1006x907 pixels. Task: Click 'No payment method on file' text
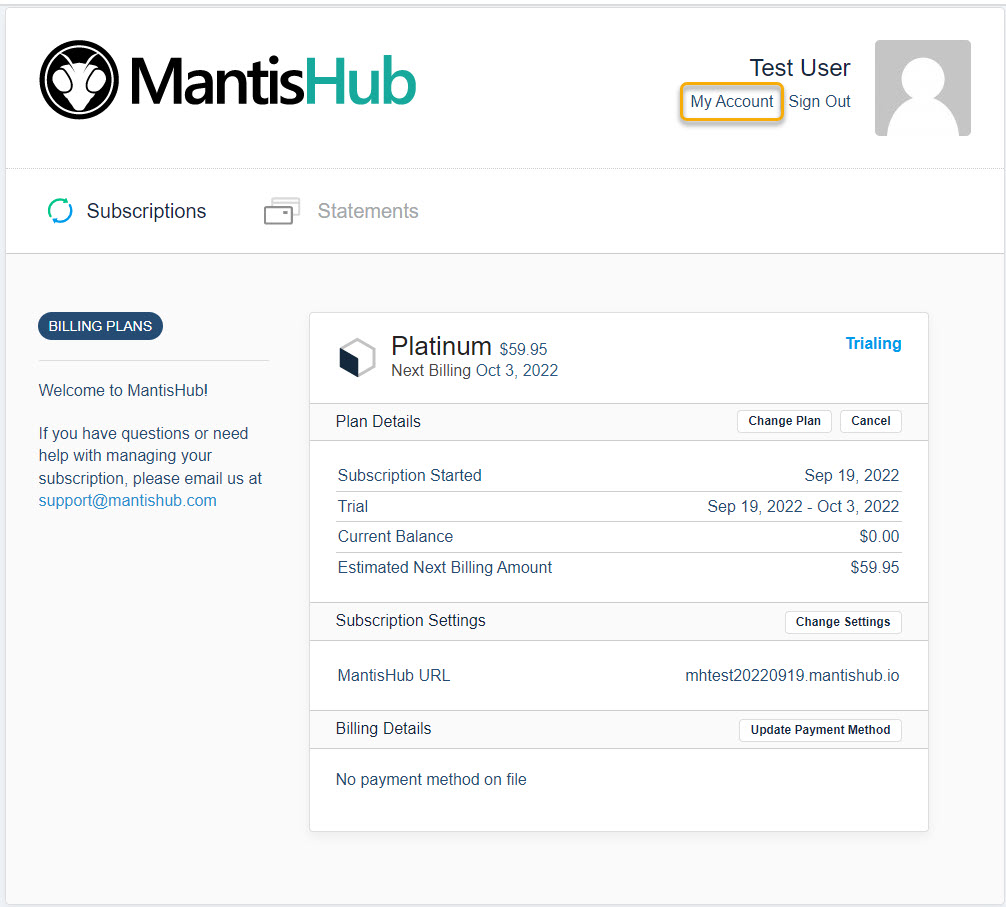point(431,779)
